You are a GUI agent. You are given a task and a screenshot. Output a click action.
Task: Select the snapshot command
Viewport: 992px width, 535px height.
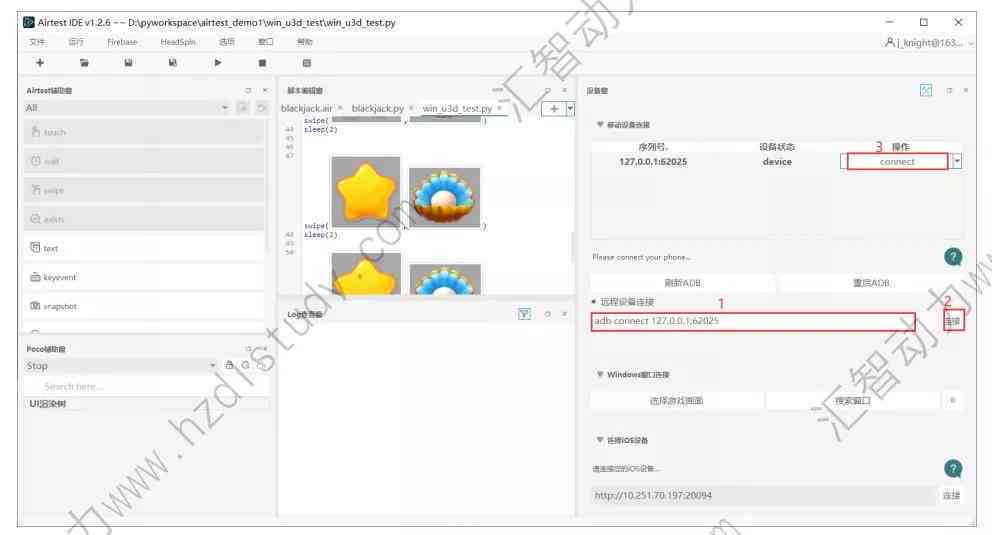[144, 306]
